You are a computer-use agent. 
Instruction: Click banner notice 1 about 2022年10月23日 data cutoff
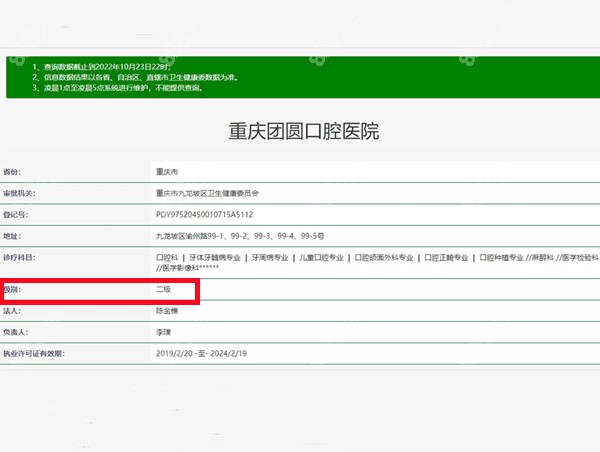102,67
